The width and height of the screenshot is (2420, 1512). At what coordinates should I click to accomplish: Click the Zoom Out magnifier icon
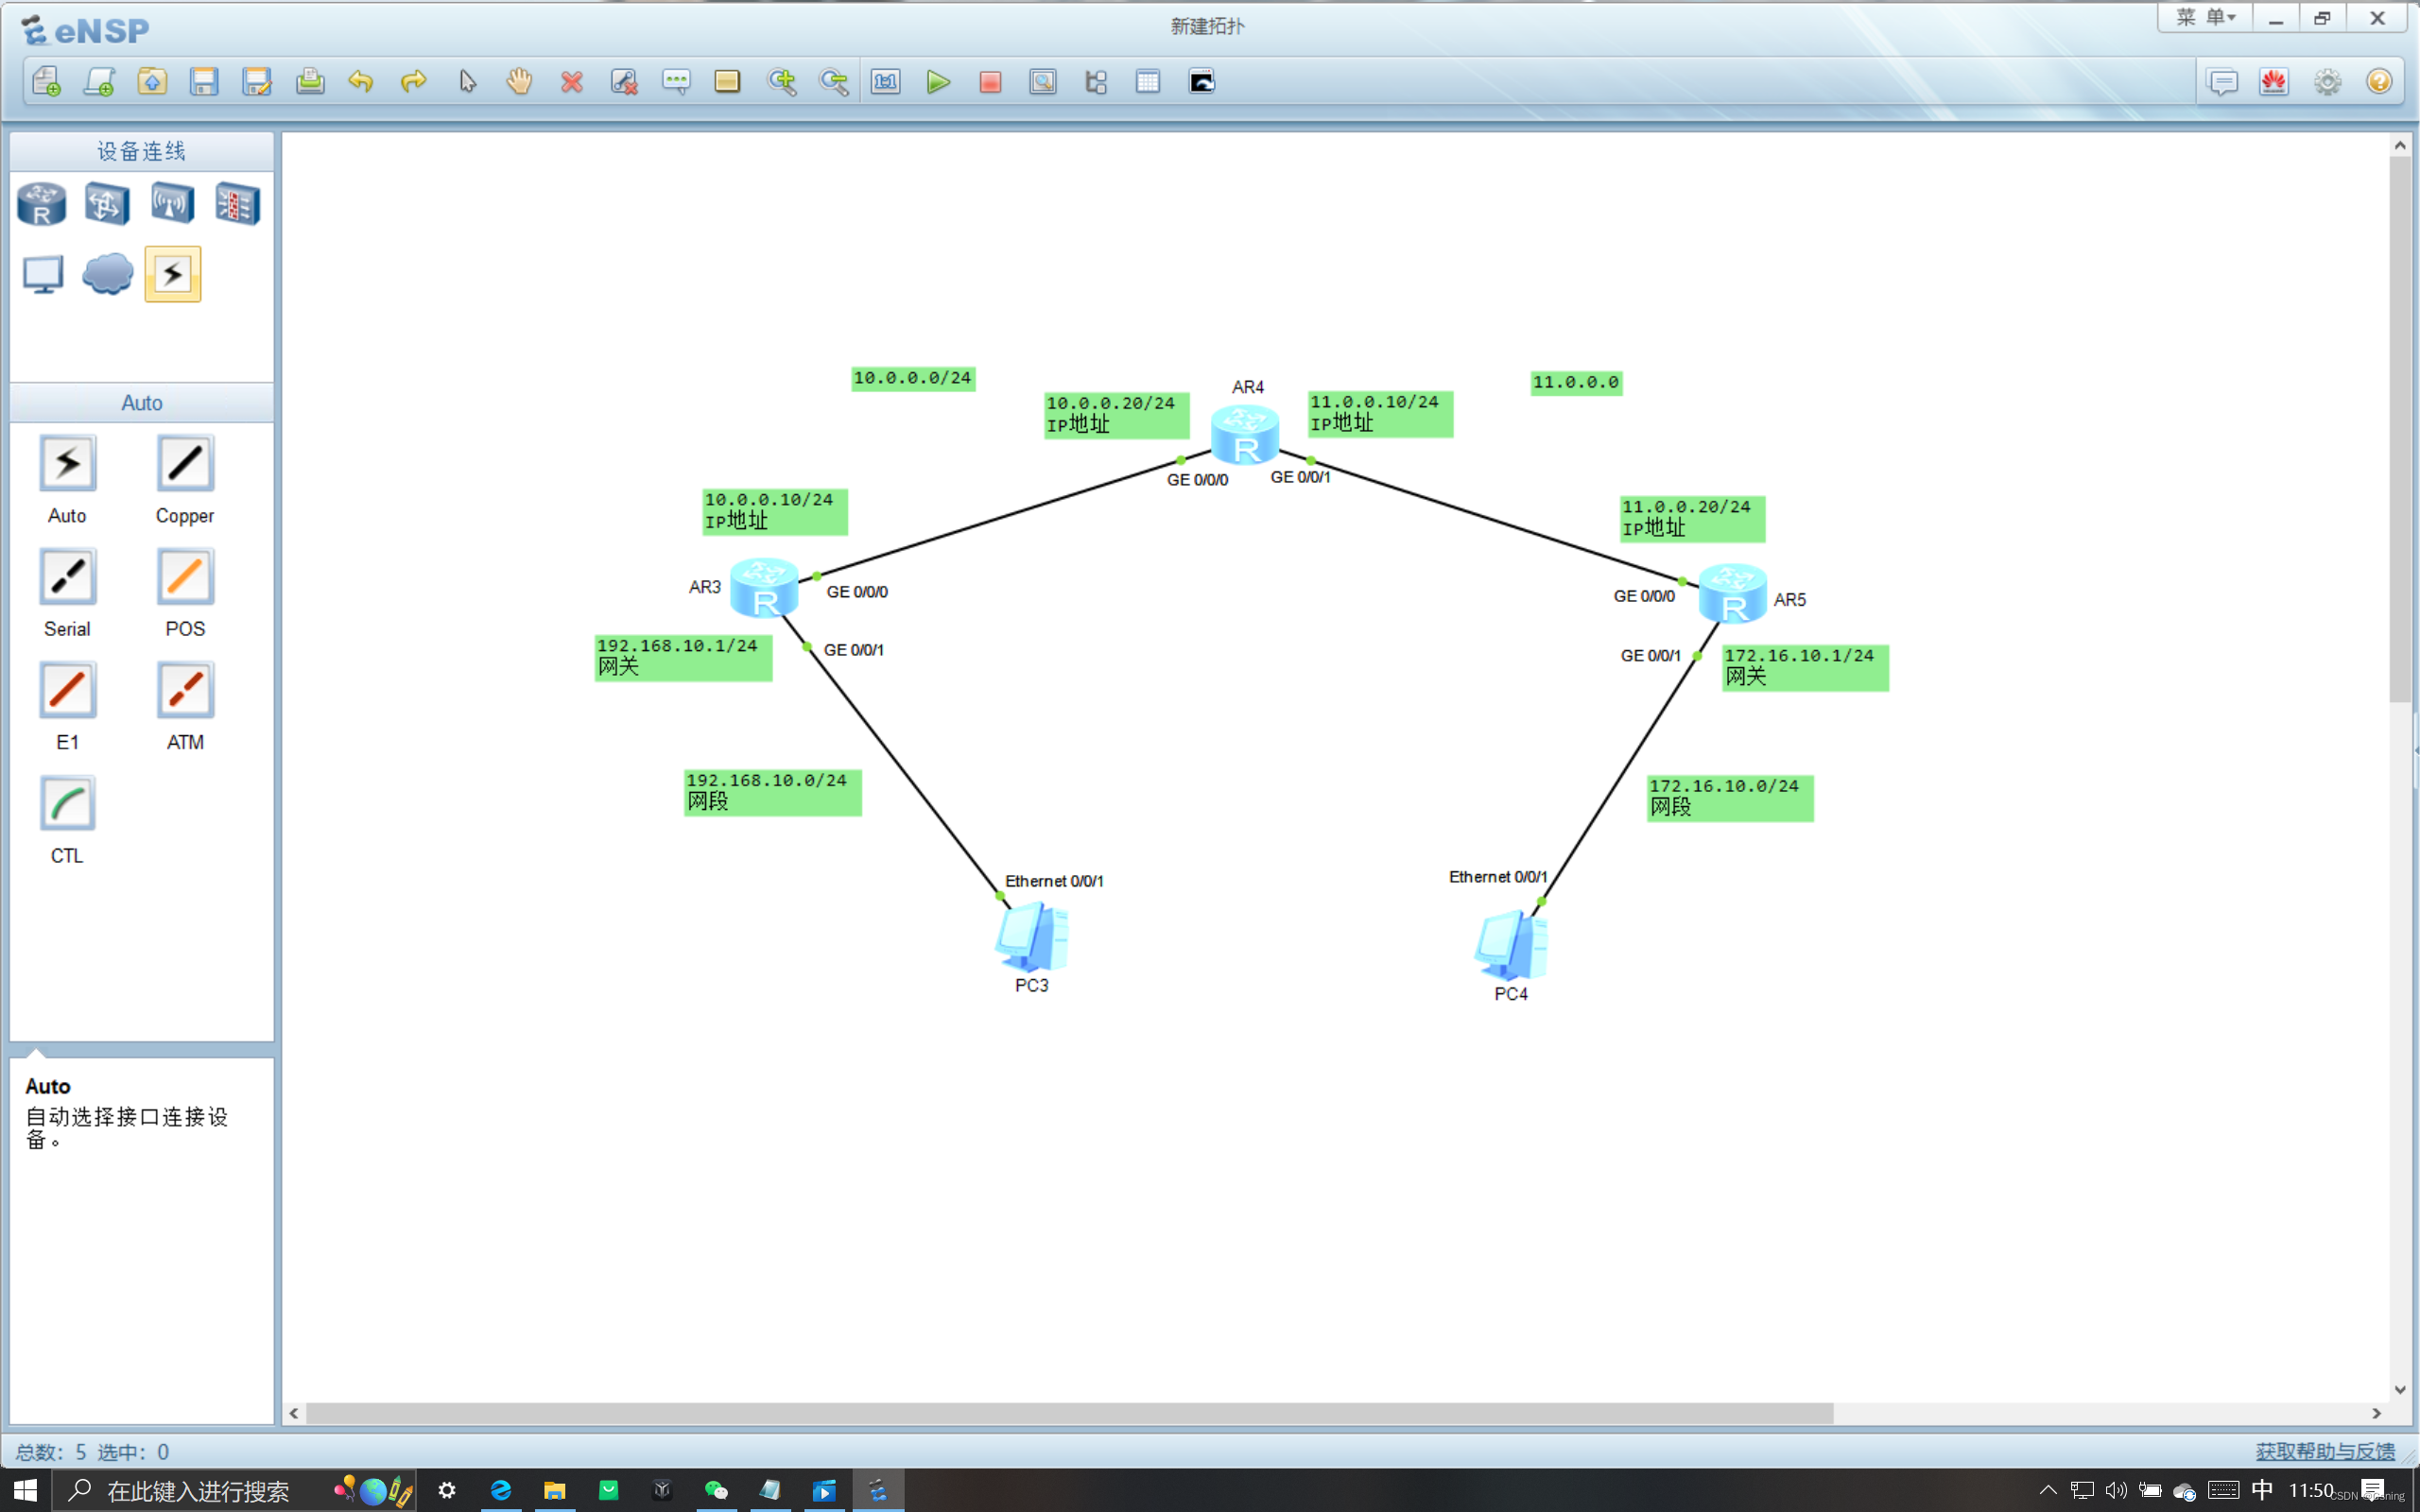coord(833,82)
